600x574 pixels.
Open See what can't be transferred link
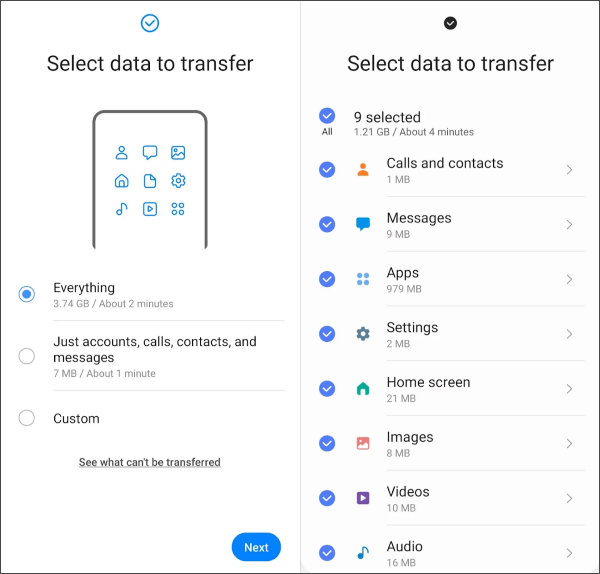coord(150,462)
